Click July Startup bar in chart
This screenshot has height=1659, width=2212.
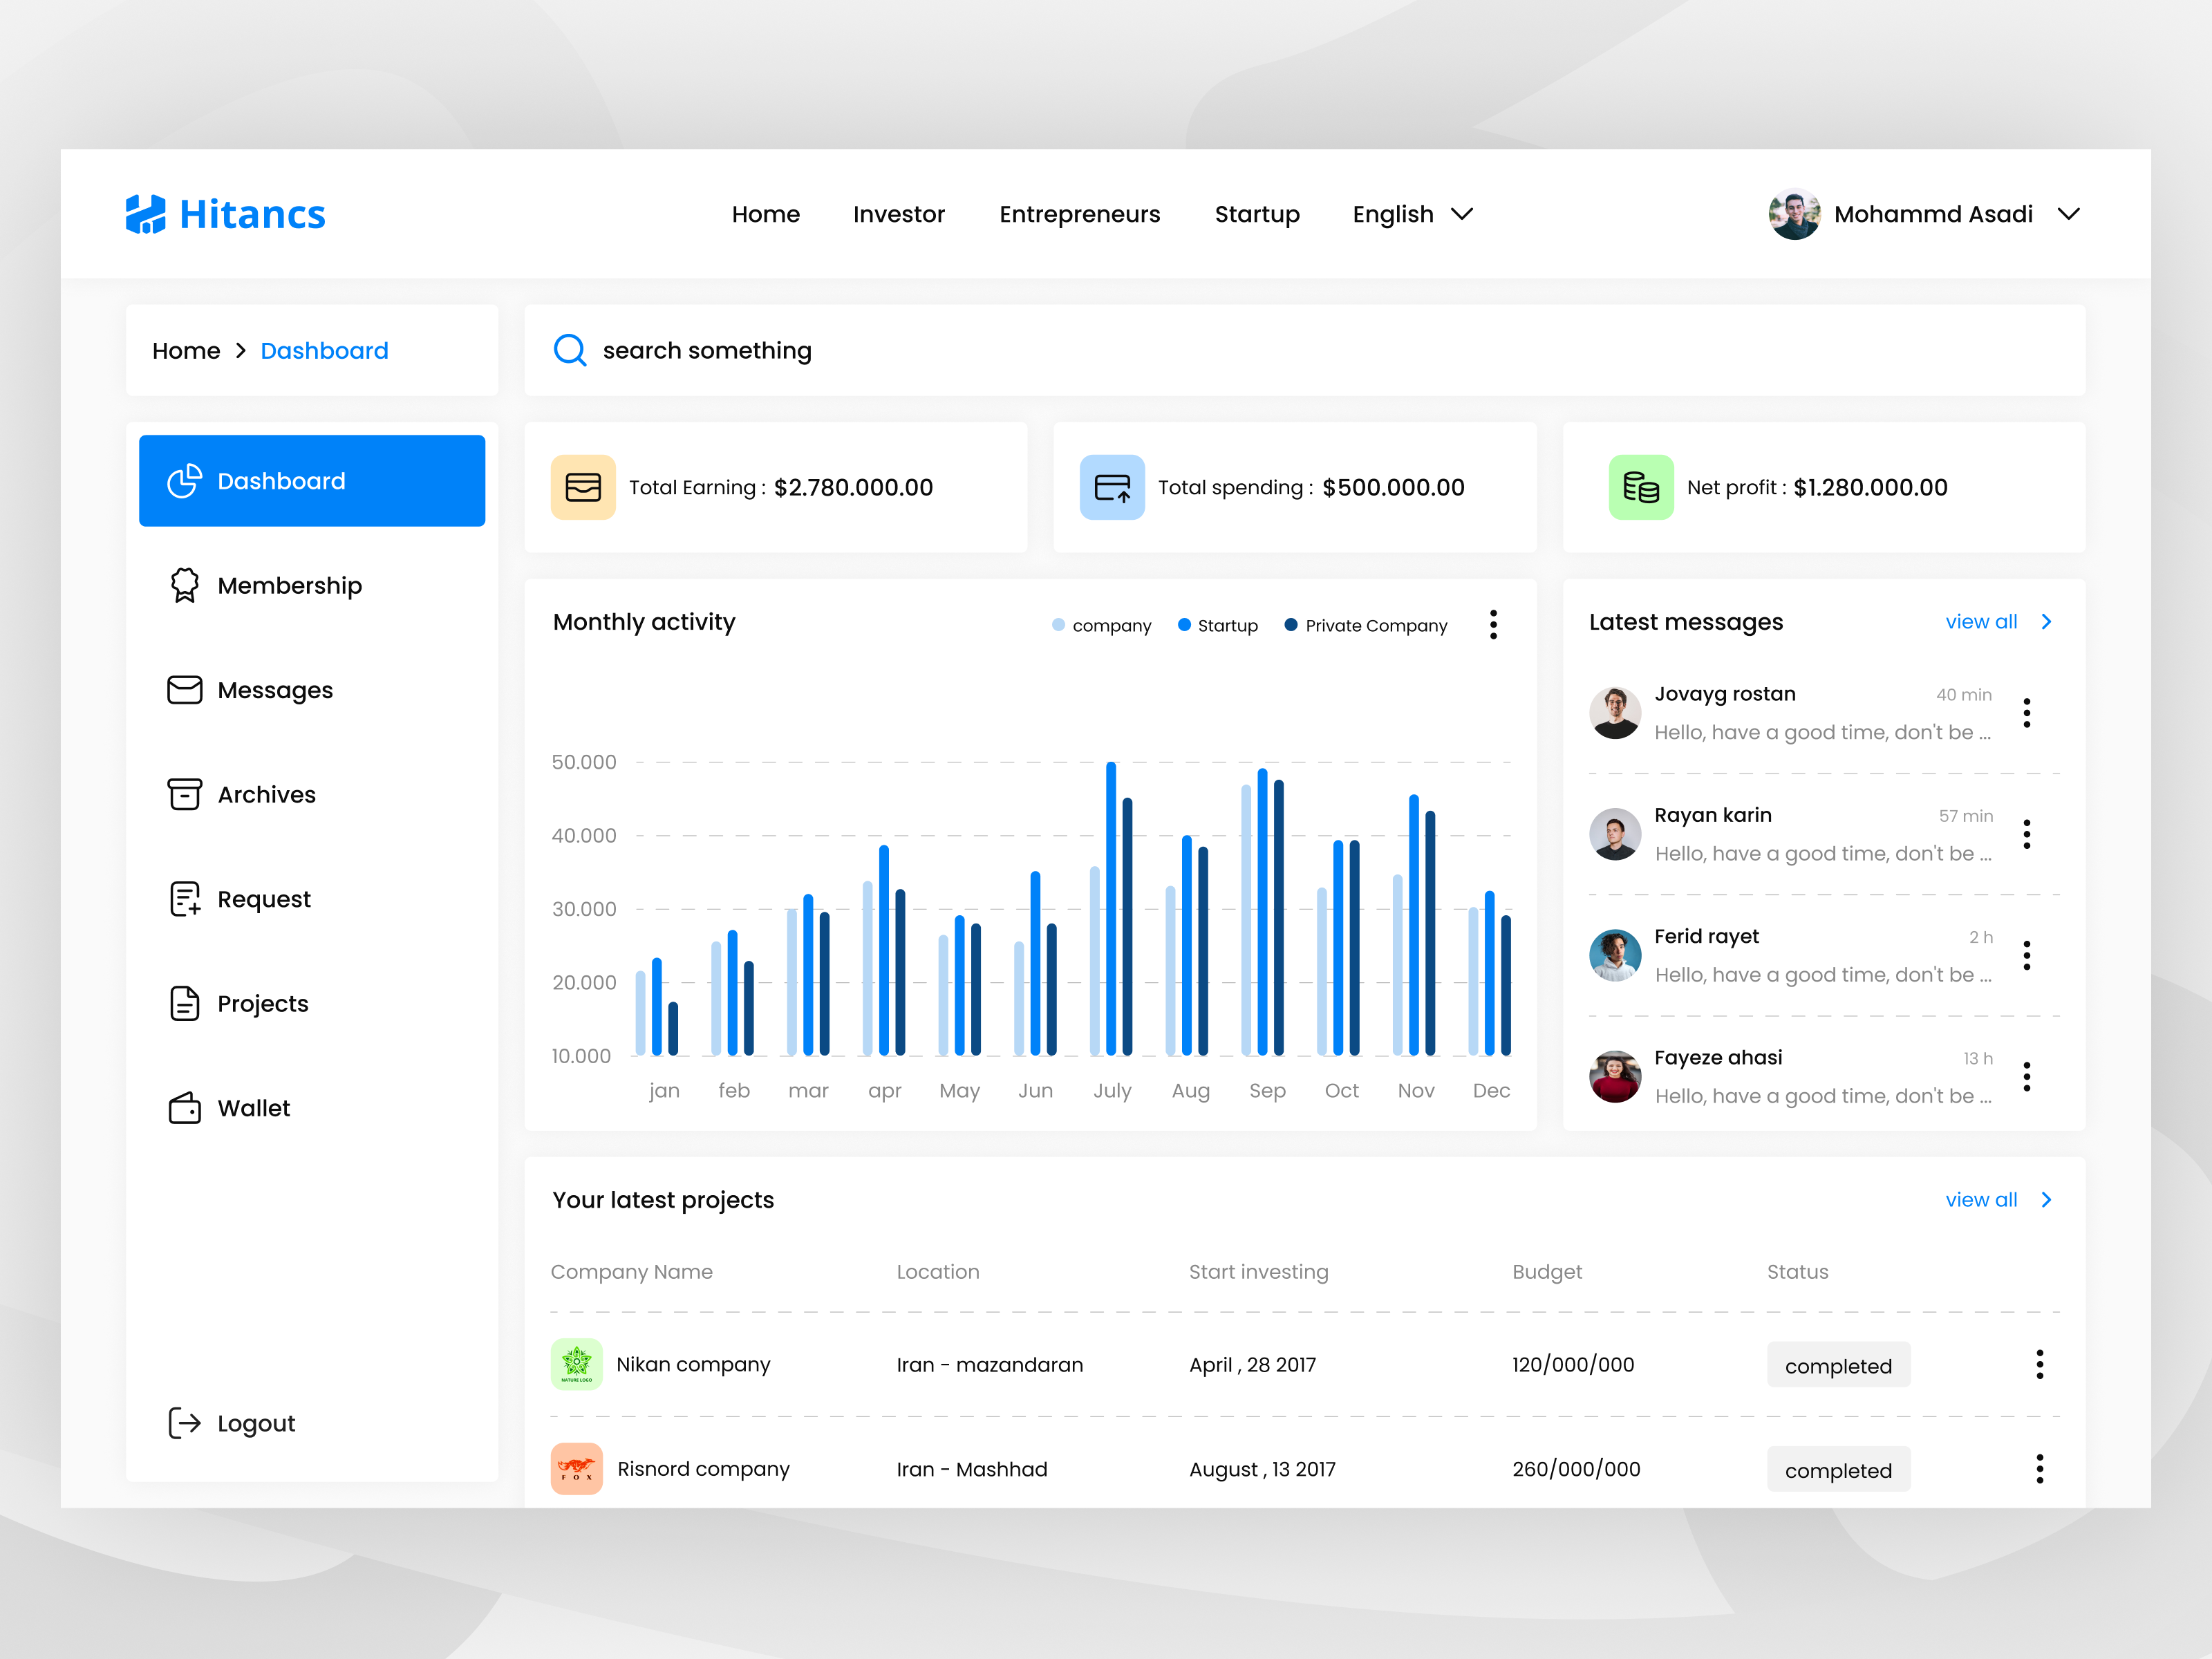click(x=1111, y=908)
